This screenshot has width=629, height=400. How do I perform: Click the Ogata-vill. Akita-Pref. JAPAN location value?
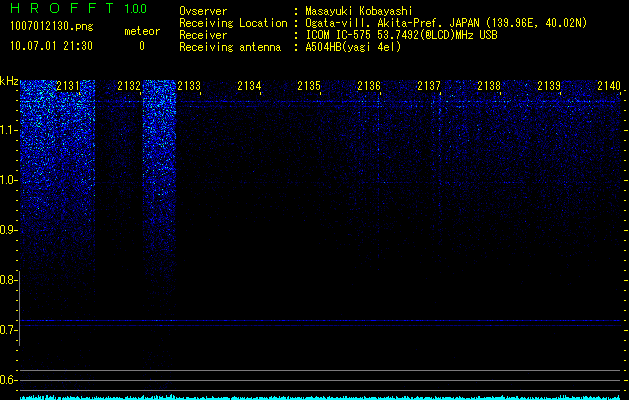click(x=446, y=23)
